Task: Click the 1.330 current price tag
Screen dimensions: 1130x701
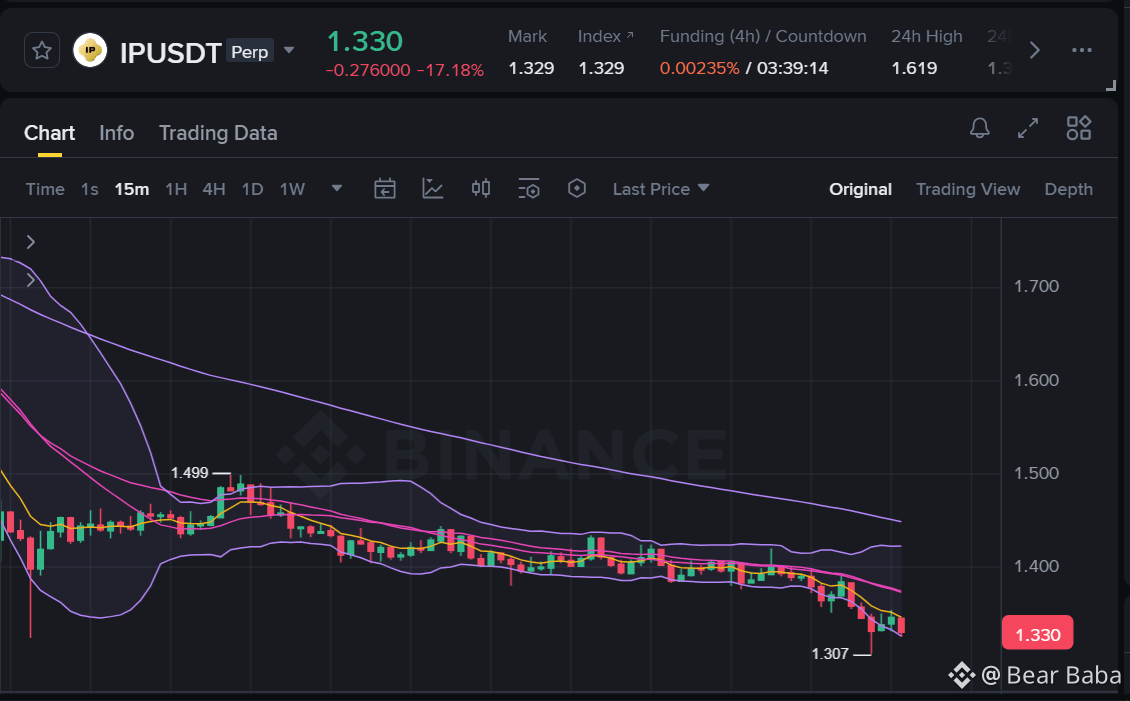Action: click(x=1037, y=635)
